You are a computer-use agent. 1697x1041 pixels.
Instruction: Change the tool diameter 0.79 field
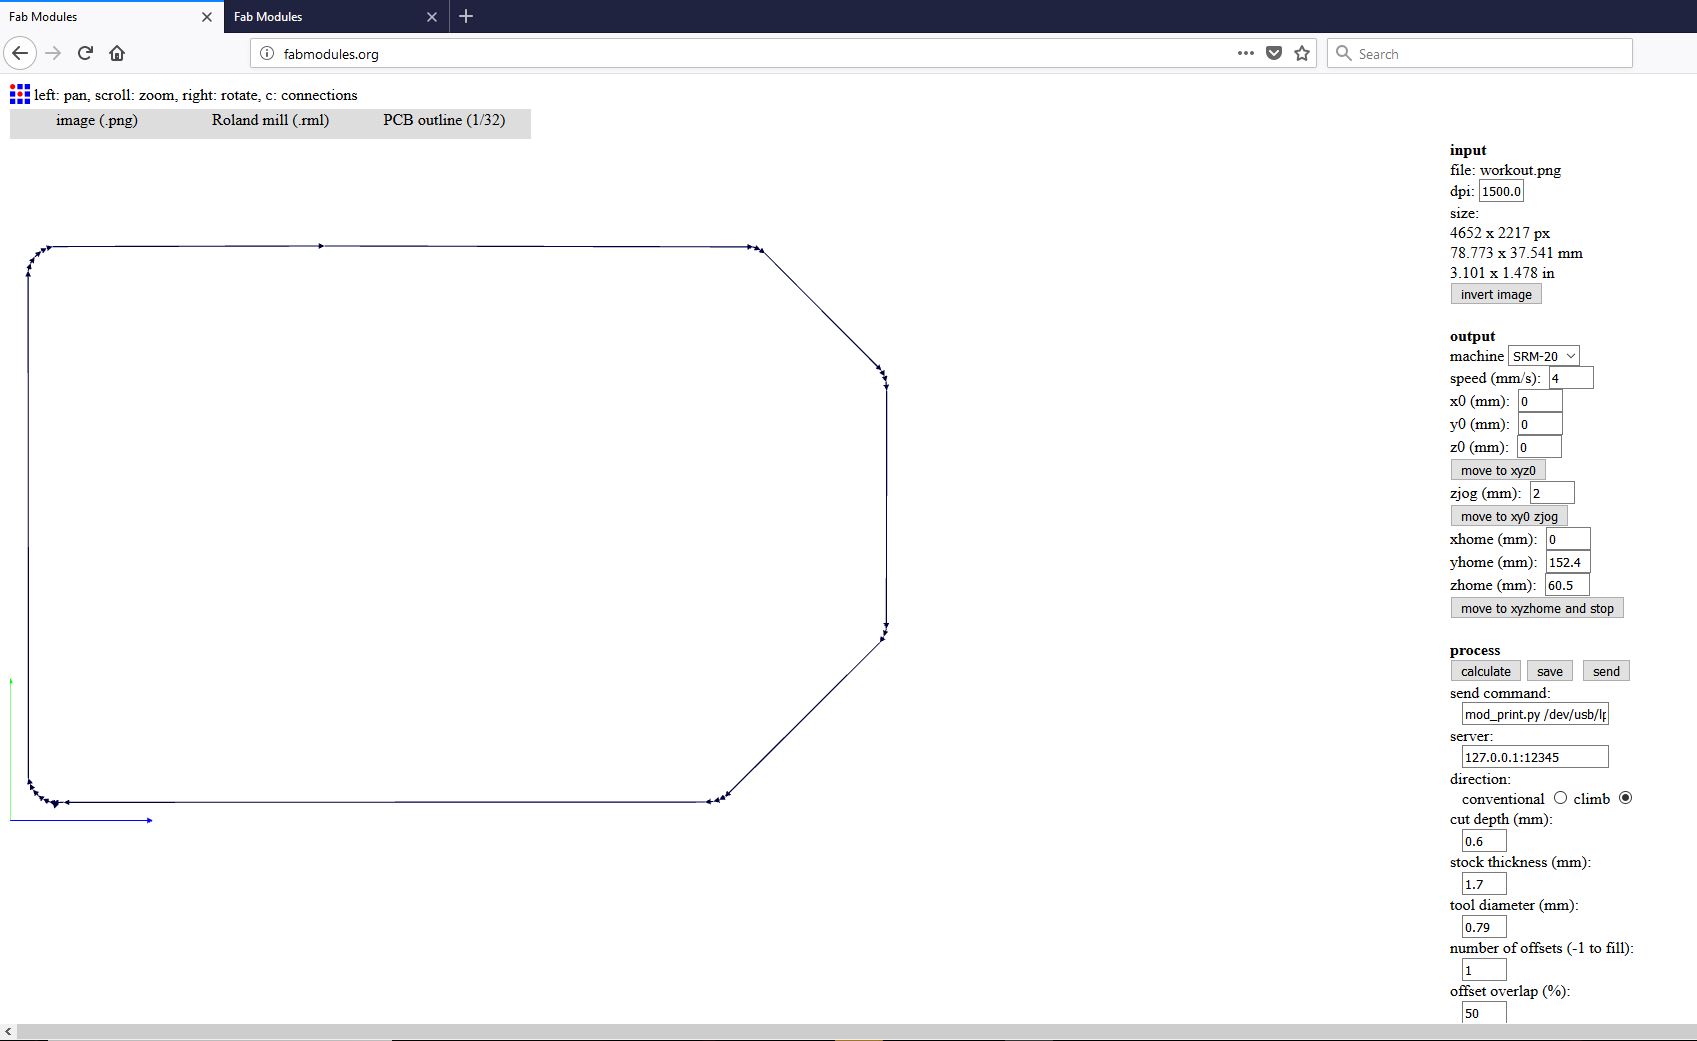click(1484, 927)
